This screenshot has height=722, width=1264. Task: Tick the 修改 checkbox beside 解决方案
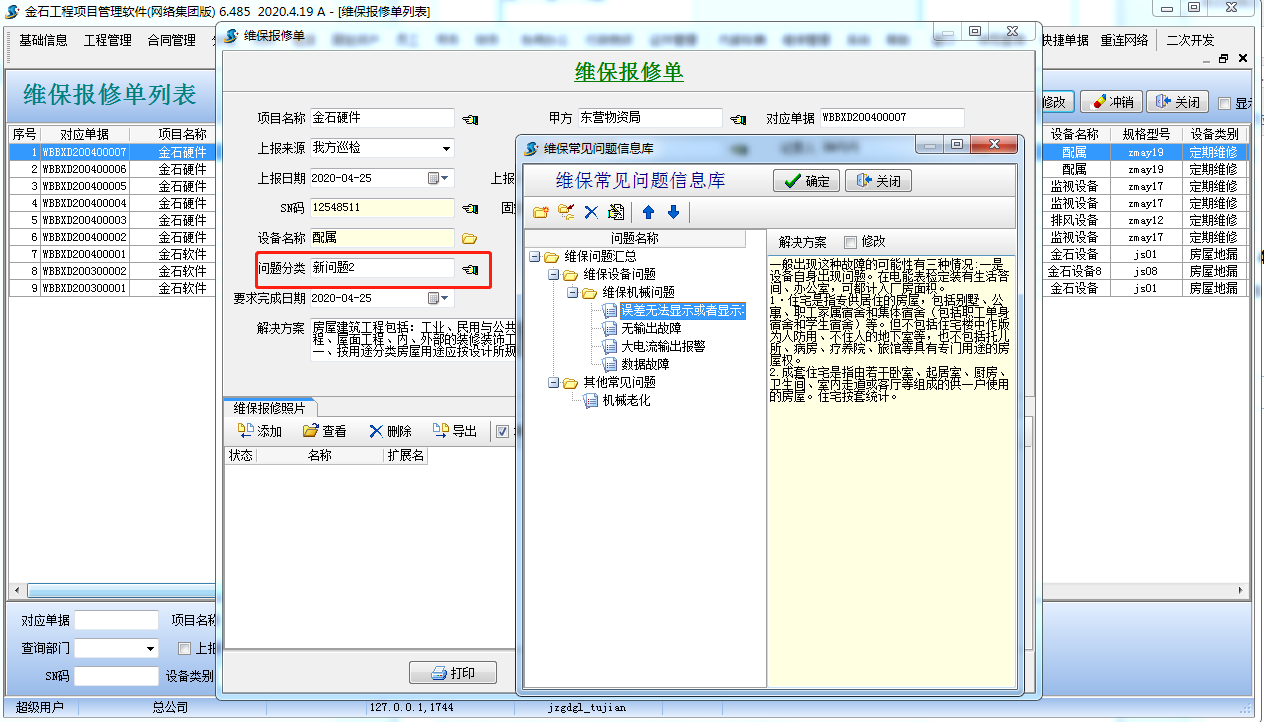pos(850,242)
